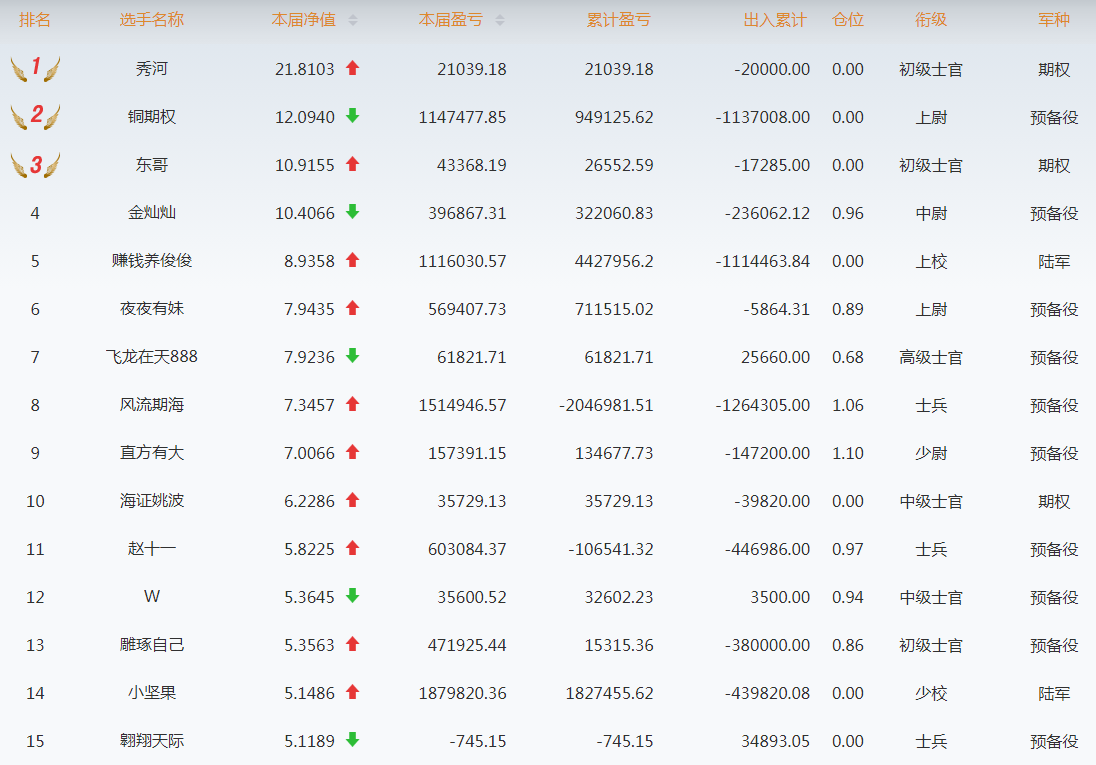Image resolution: width=1096 pixels, height=765 pixels.
Task: Click green down arrow in 飞龙在天888 row
Action: 352,356
